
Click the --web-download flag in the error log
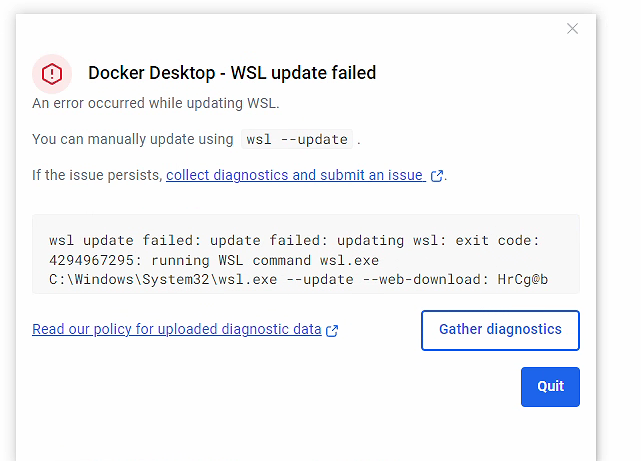pyautogui.click(x=426, y=280)
